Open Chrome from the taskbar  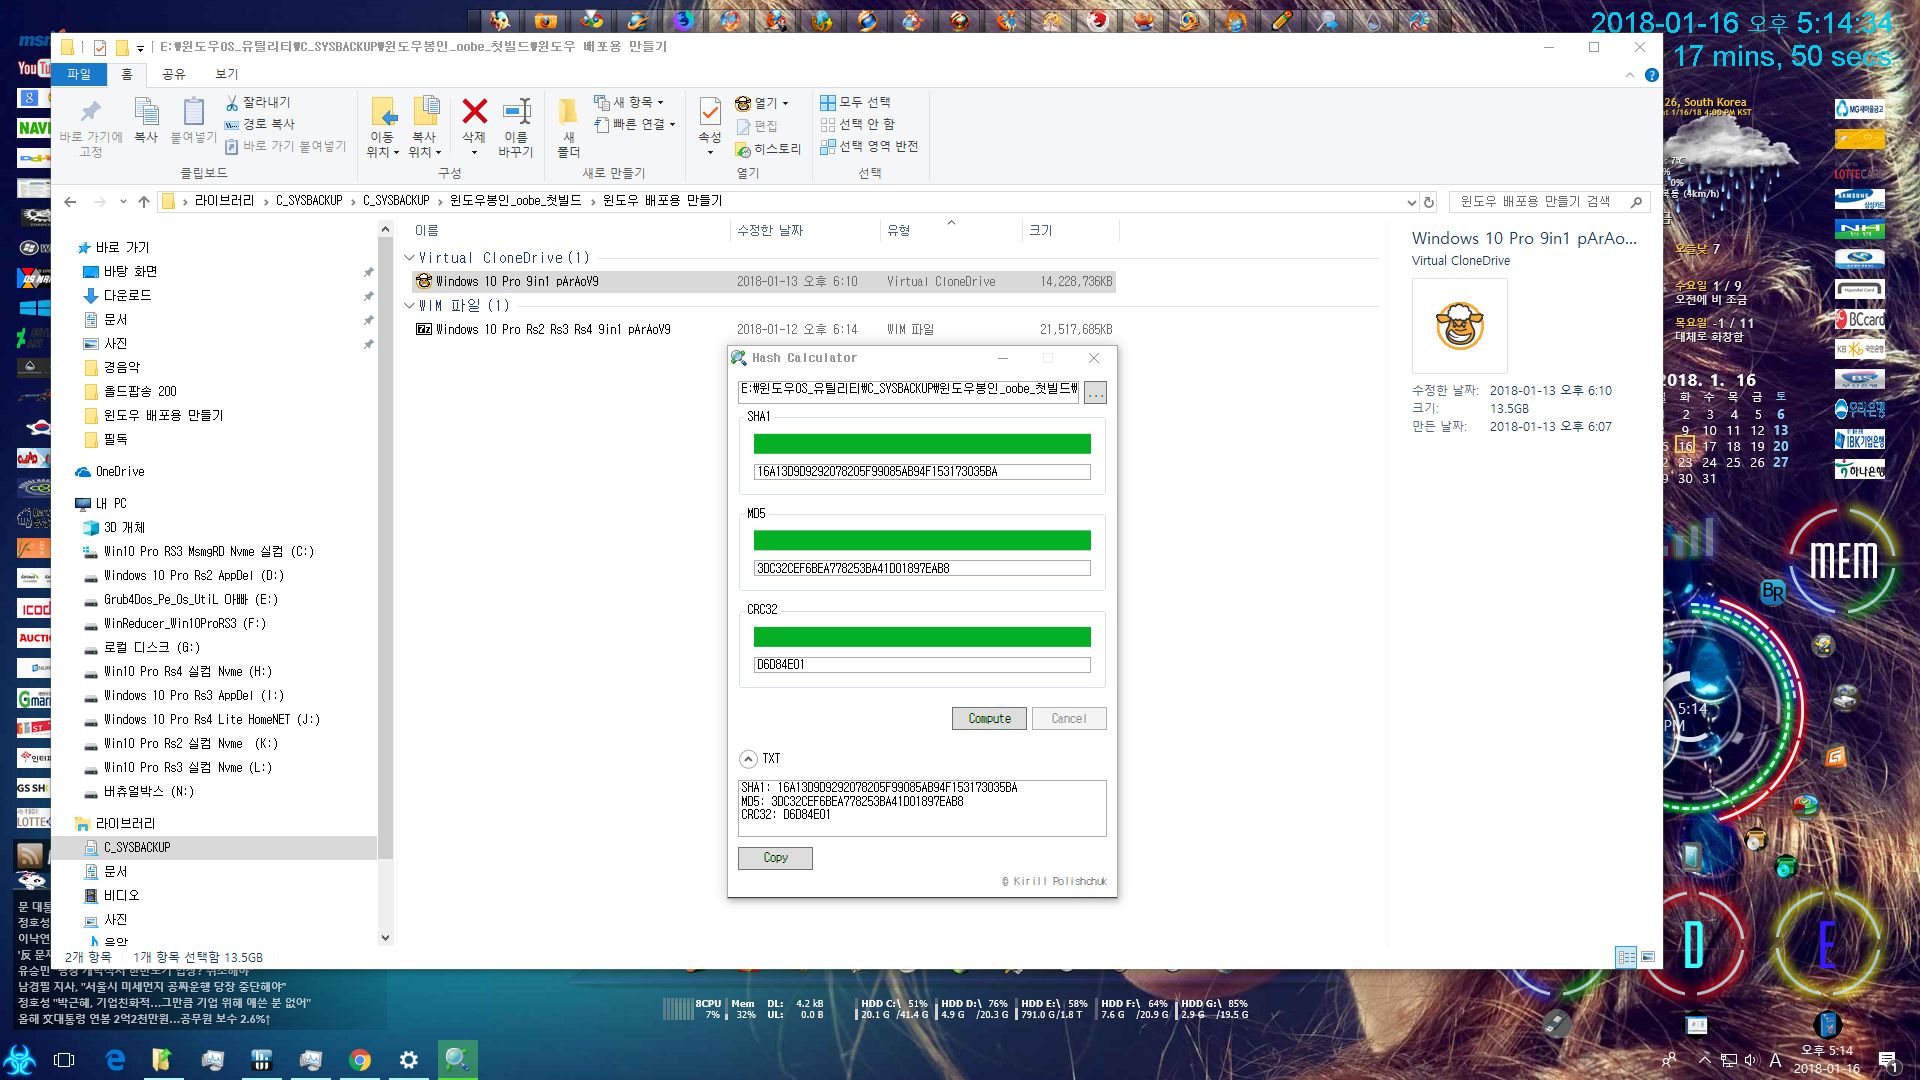tap(360, 1060)
